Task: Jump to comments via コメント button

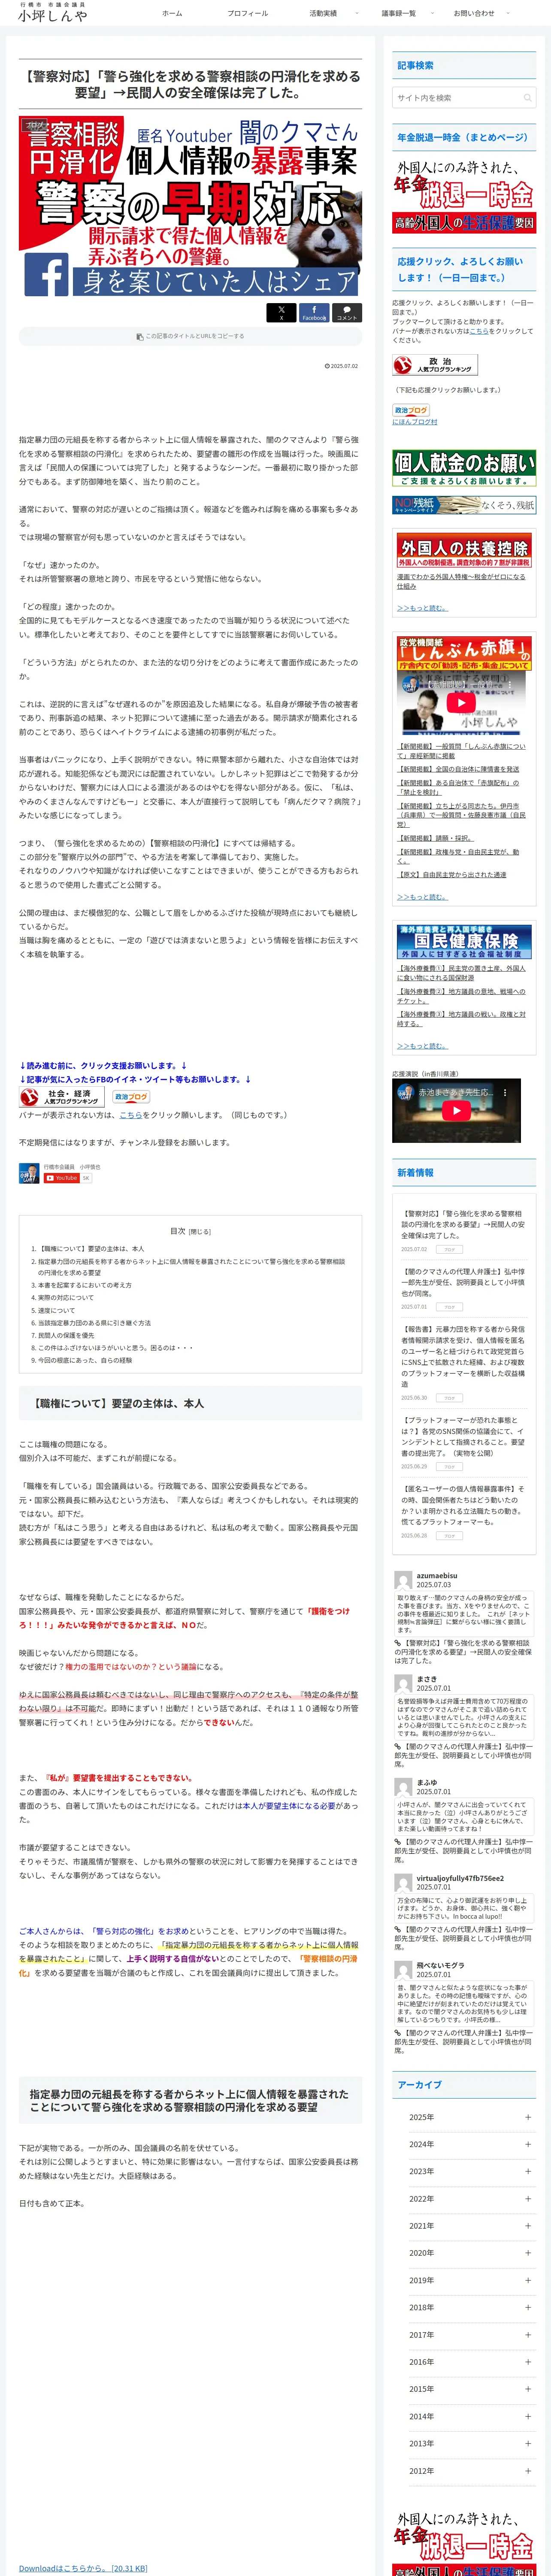Action: (x=347, y=313)
